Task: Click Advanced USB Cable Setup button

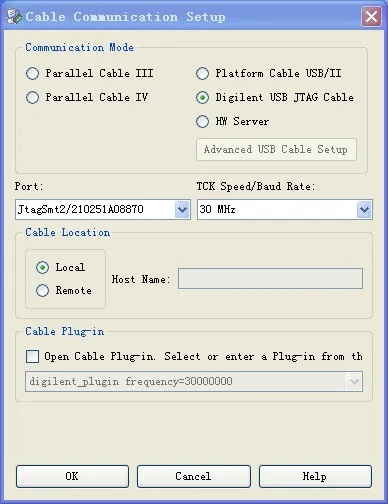Action: pos(276,150)
